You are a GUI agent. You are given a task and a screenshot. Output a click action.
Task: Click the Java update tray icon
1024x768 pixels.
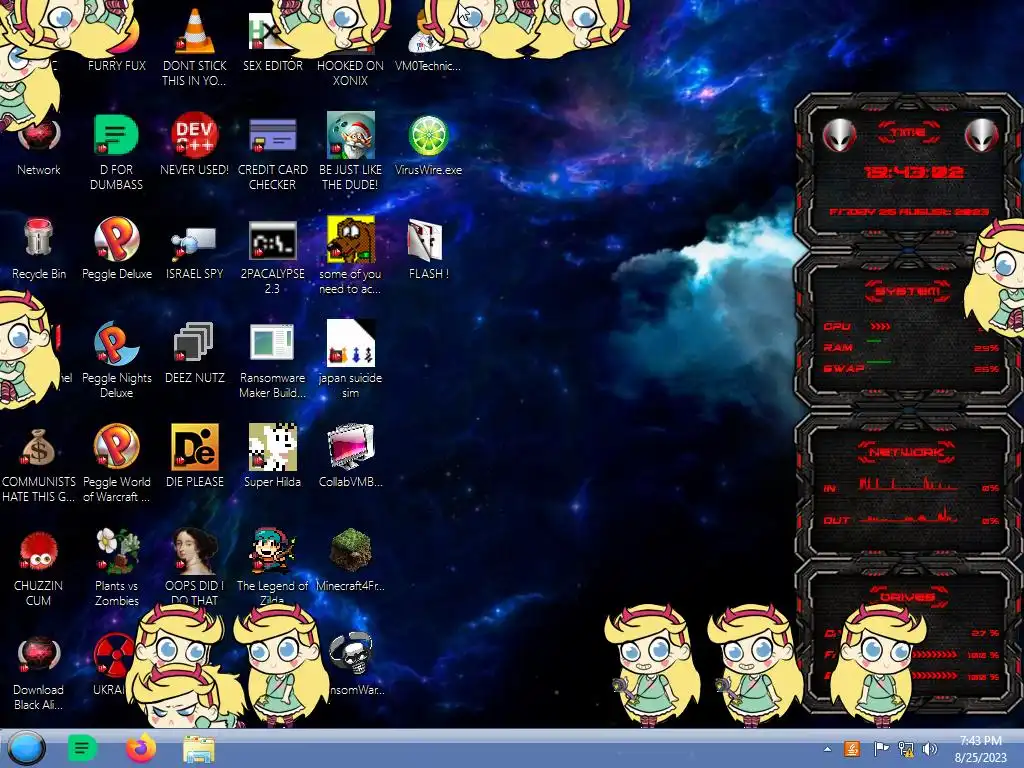pos(852,749)
